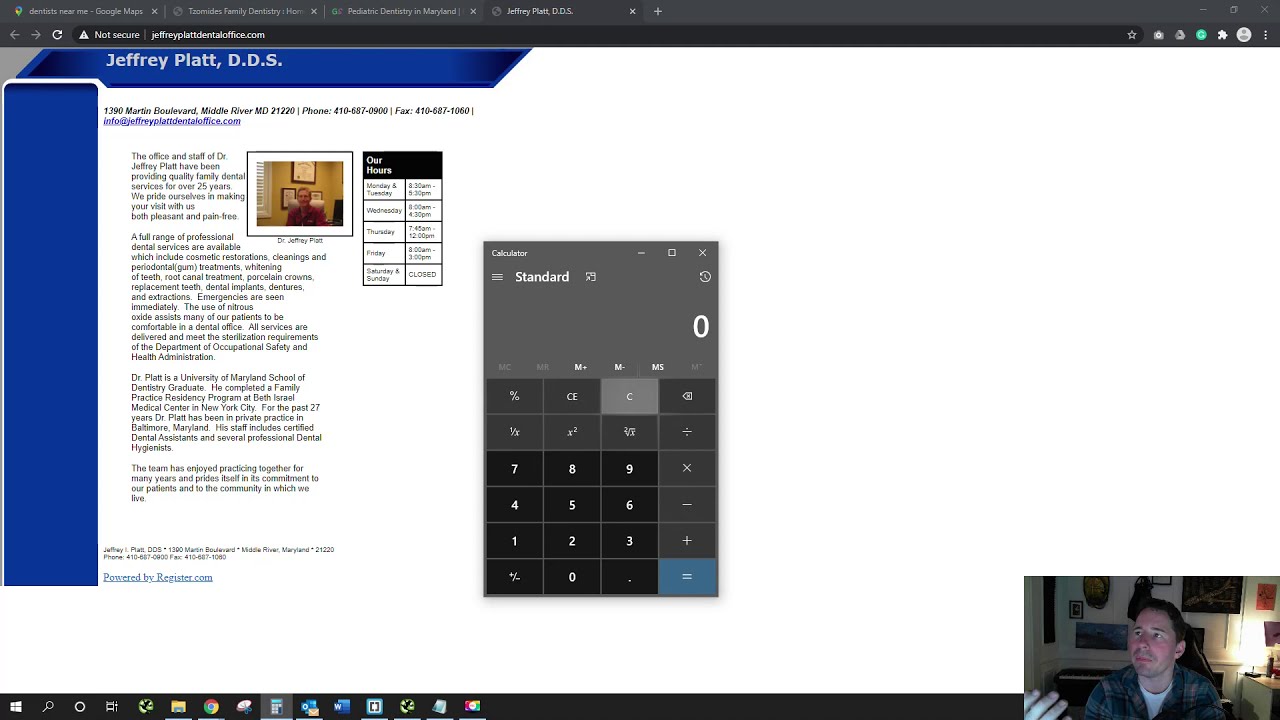Screen dimensions: 1280x720
Task: Close the Google Maps dentists tab
Action: [155, 11]
